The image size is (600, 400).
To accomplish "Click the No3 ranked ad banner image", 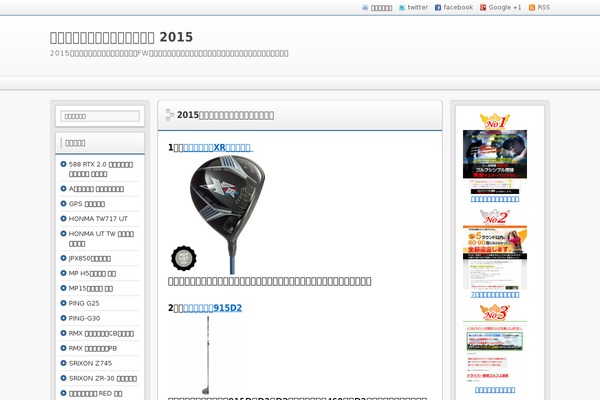I will click(x=495, y=352).
